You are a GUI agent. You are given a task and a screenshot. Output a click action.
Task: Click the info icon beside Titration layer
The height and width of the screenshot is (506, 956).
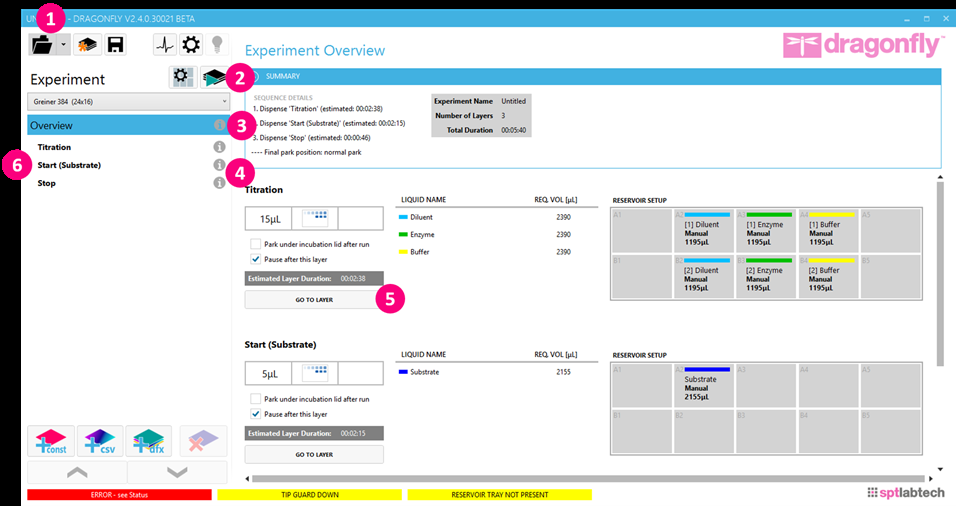pyautogui.click(x=219, y=147)
